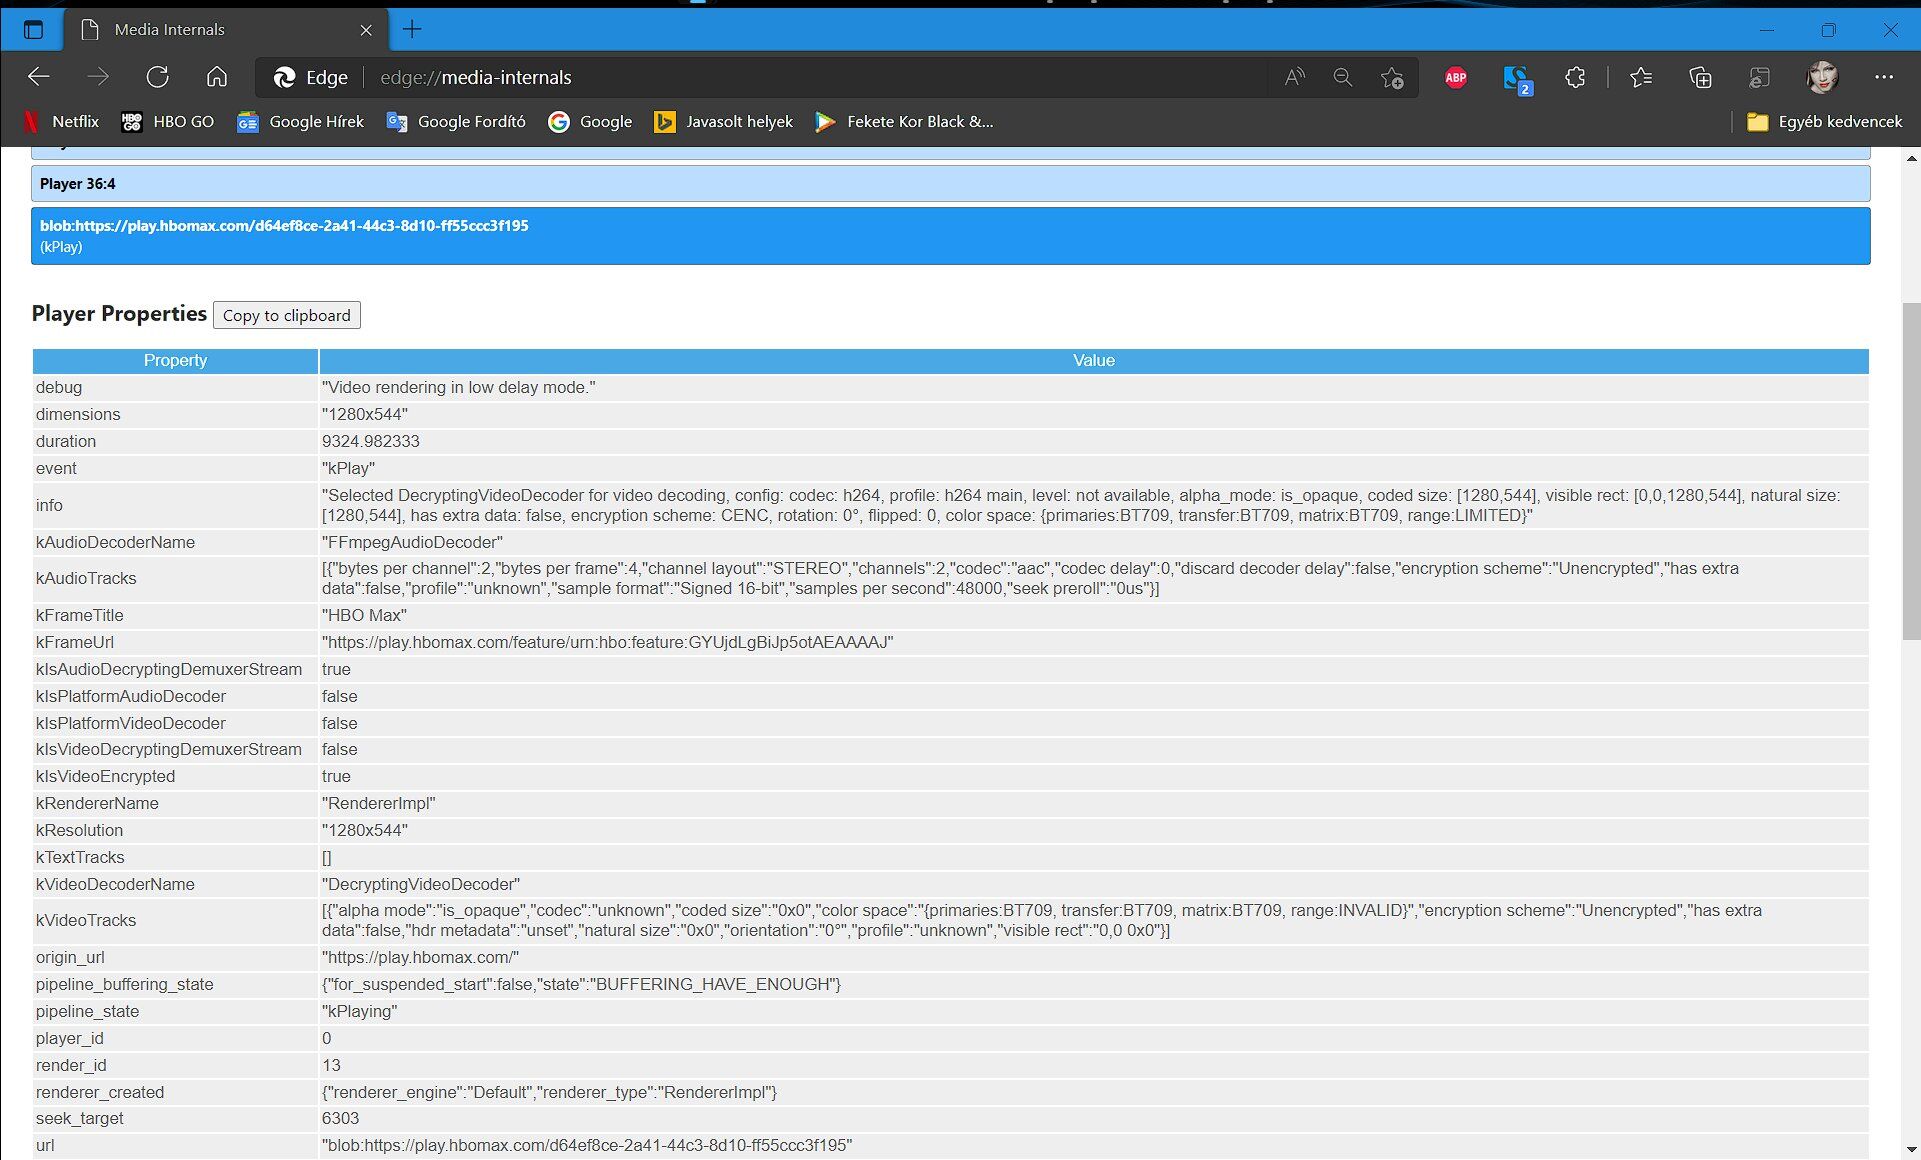Expand the Egyéb kedvencek folder
Screen dimensions: 1921x1160
(x=1824, y=122)
